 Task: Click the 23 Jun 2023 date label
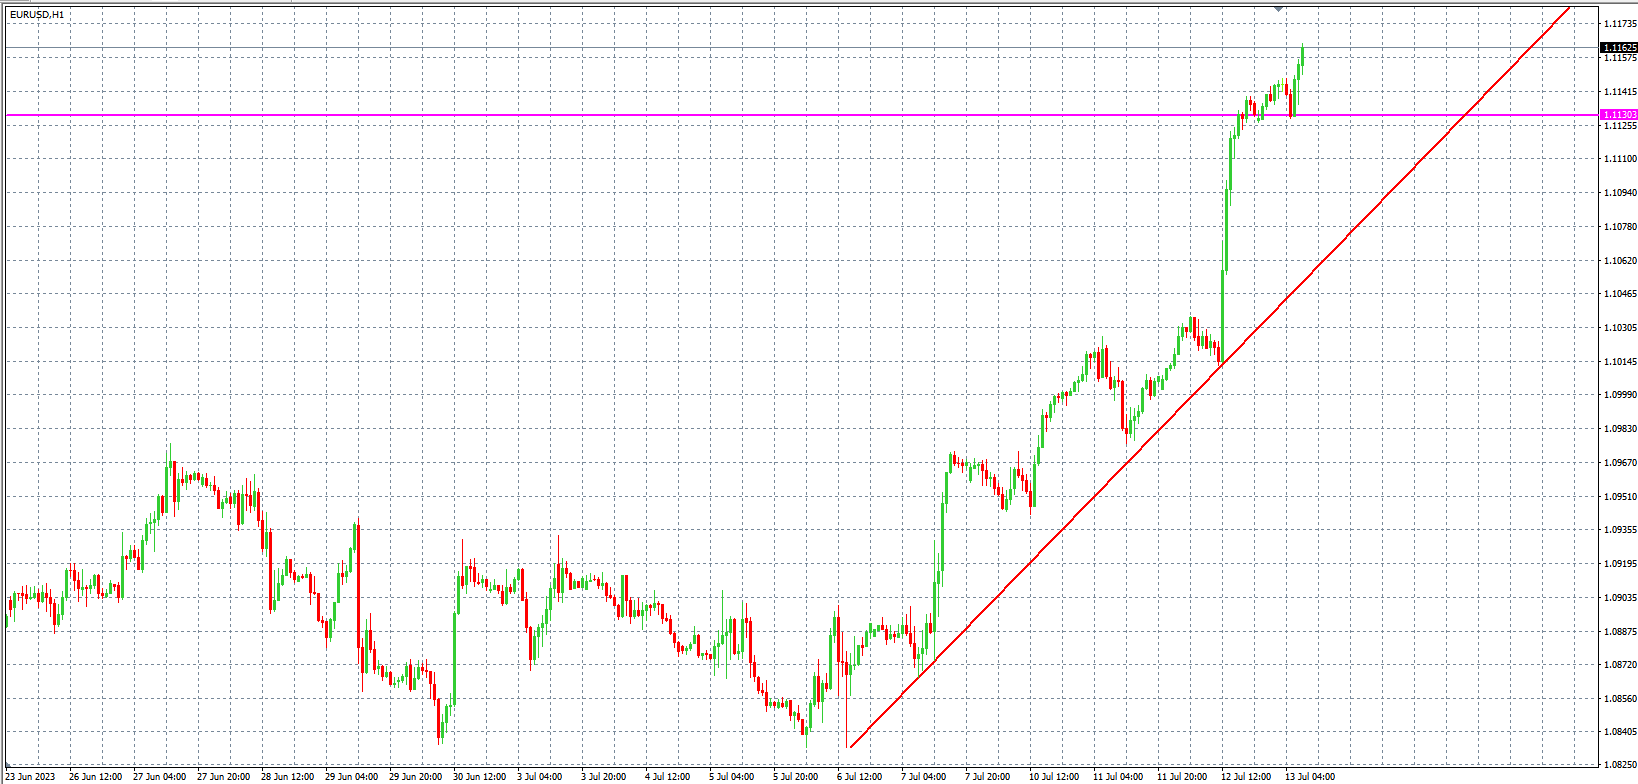(x=31, y=776)
